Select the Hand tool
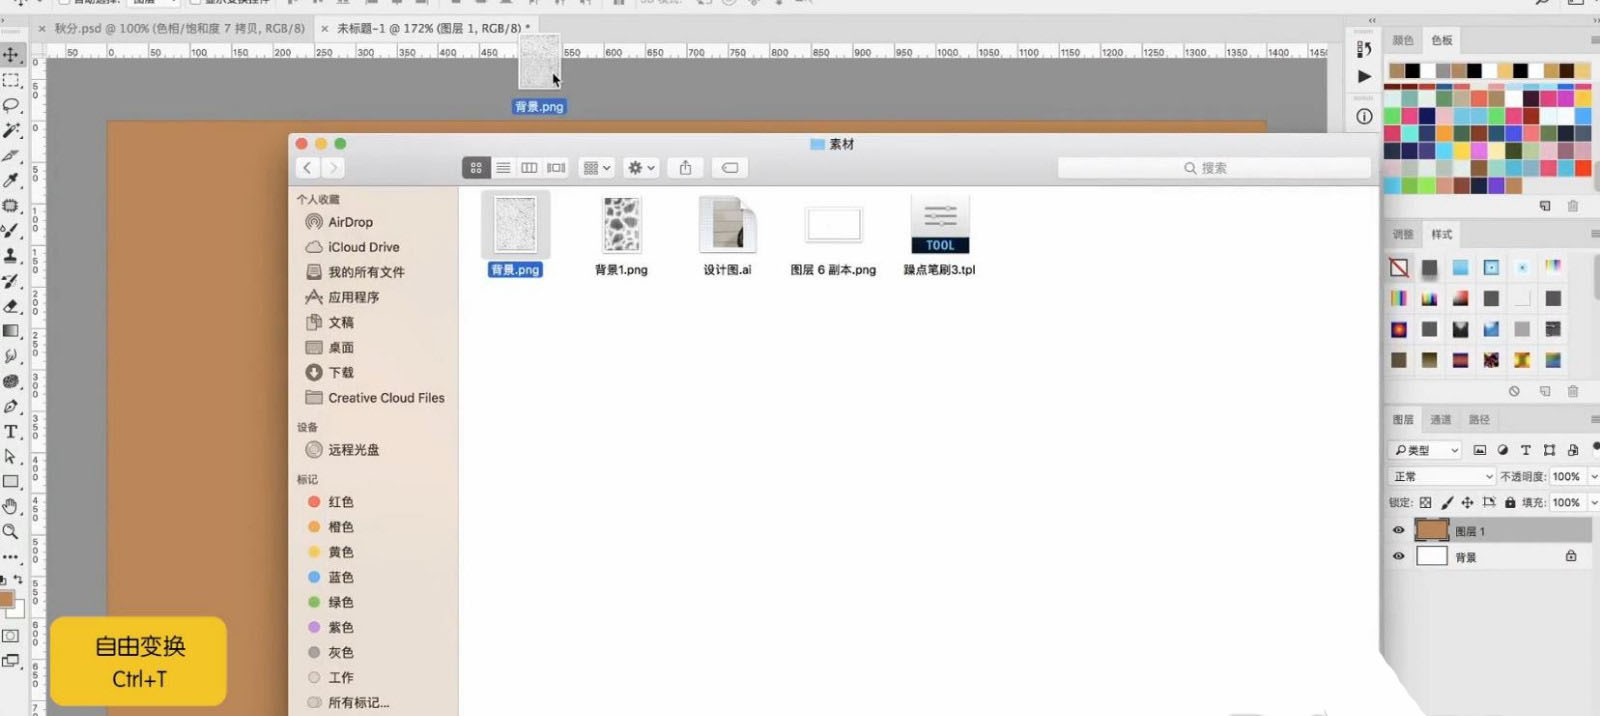The image size is (1600, 716). pos(11,506)
